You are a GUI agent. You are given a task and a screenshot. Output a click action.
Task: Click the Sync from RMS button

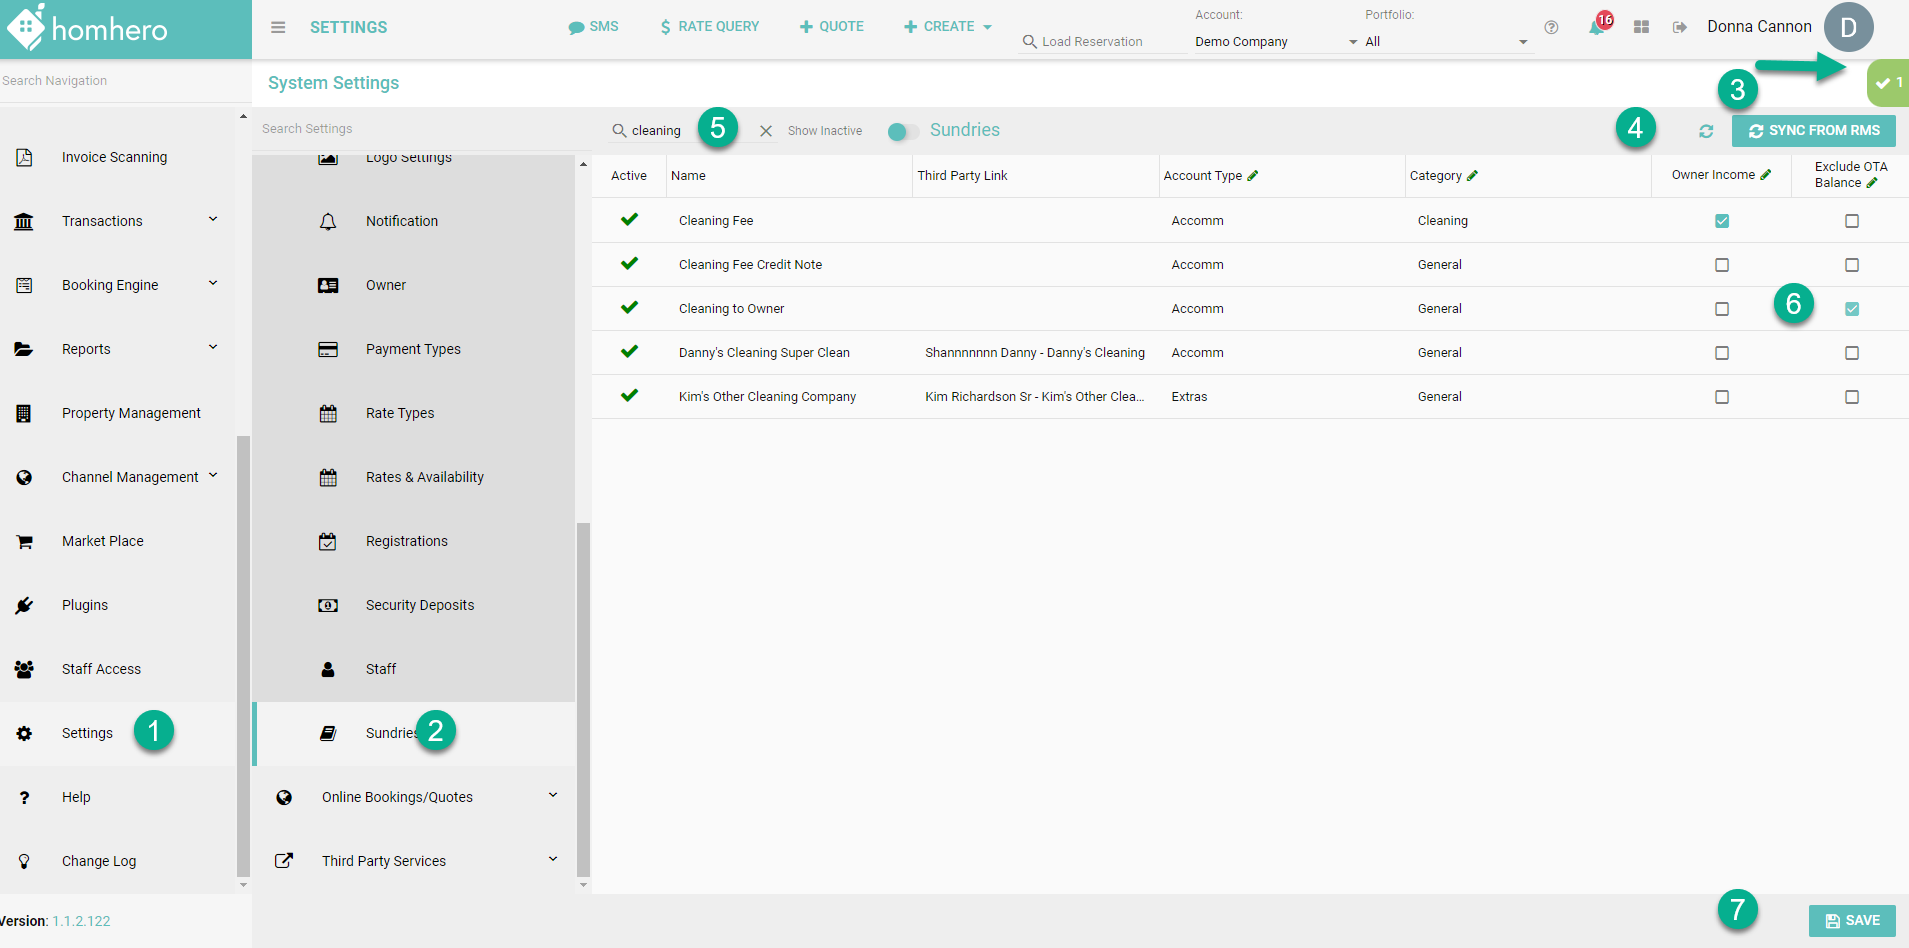(x=1814, y=131)
